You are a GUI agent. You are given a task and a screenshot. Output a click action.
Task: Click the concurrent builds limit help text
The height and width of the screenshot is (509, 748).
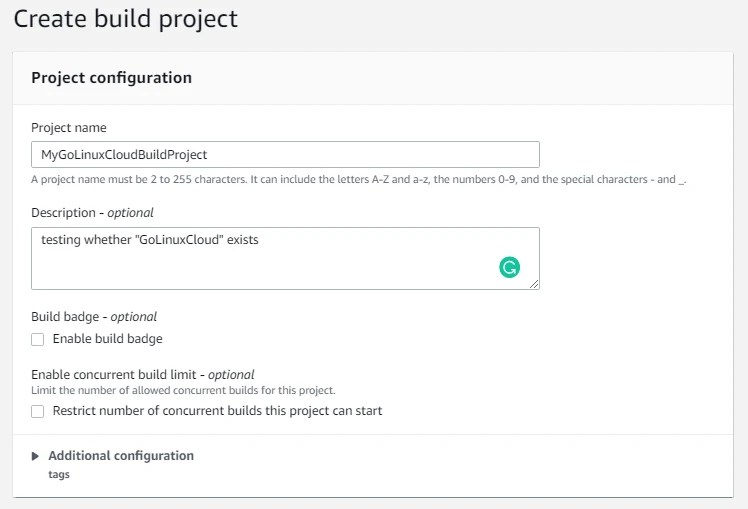(x=183, y=390)
